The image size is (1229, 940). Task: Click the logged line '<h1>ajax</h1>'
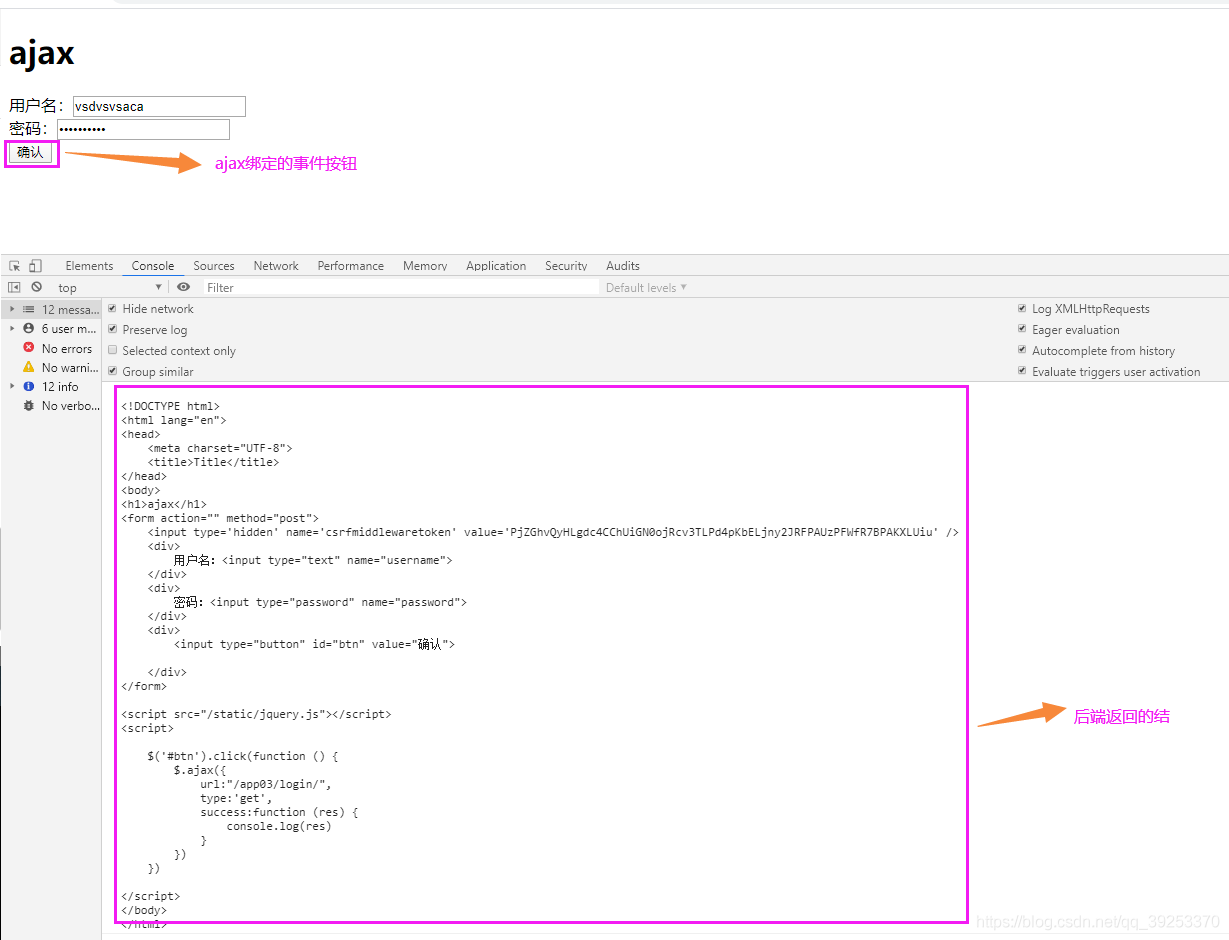pyautogui.click(x=164, y=505)
